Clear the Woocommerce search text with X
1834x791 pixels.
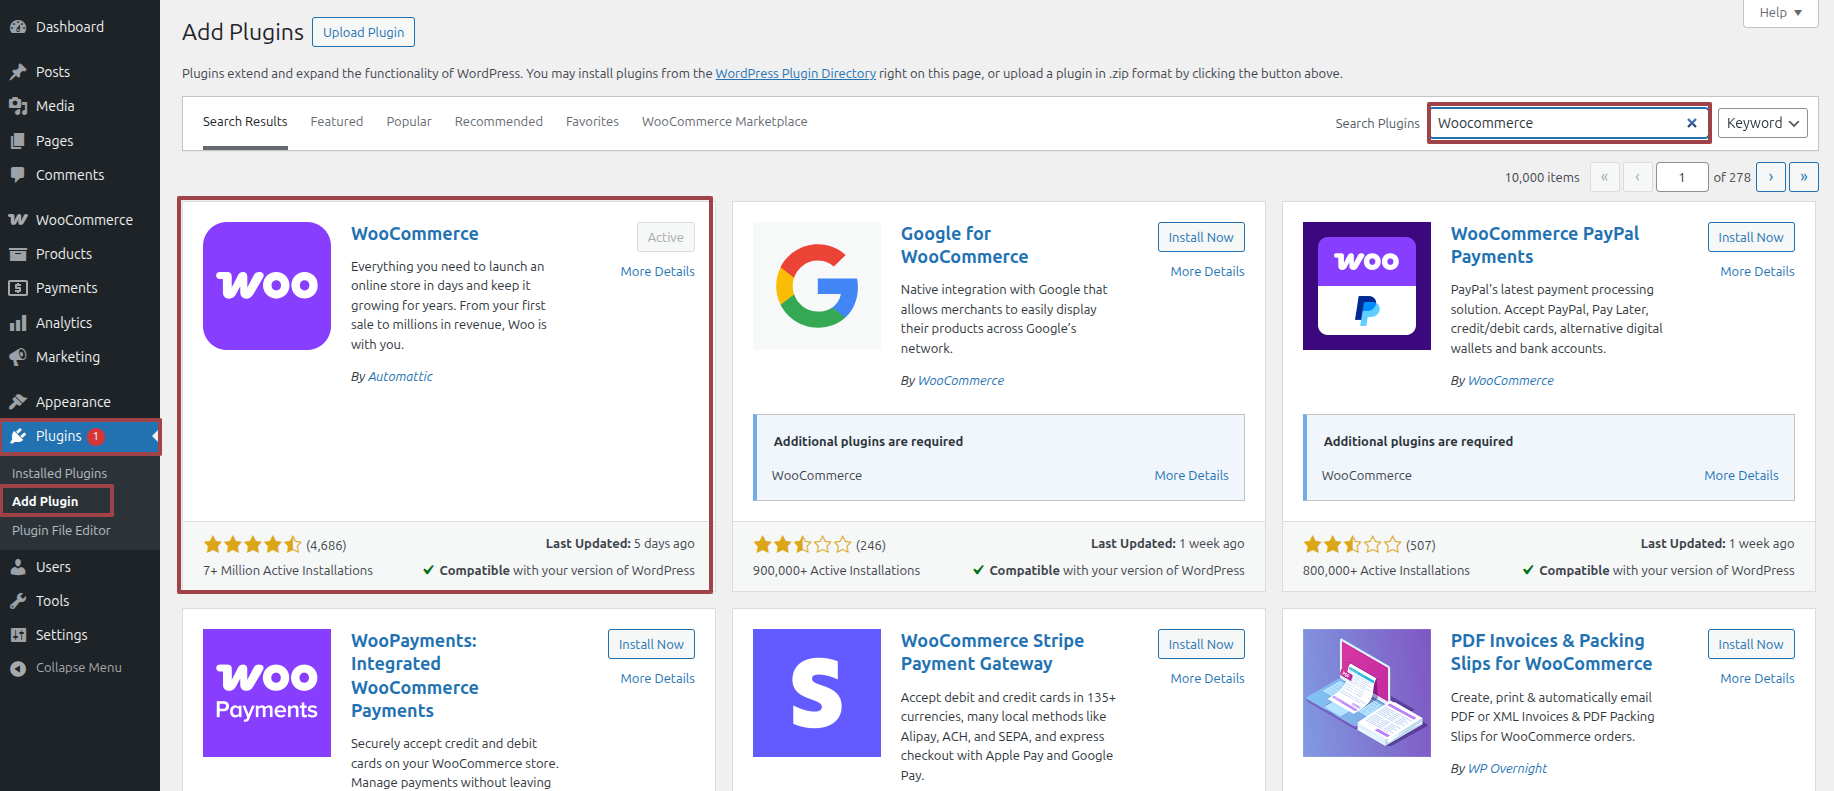point(1691,123)
